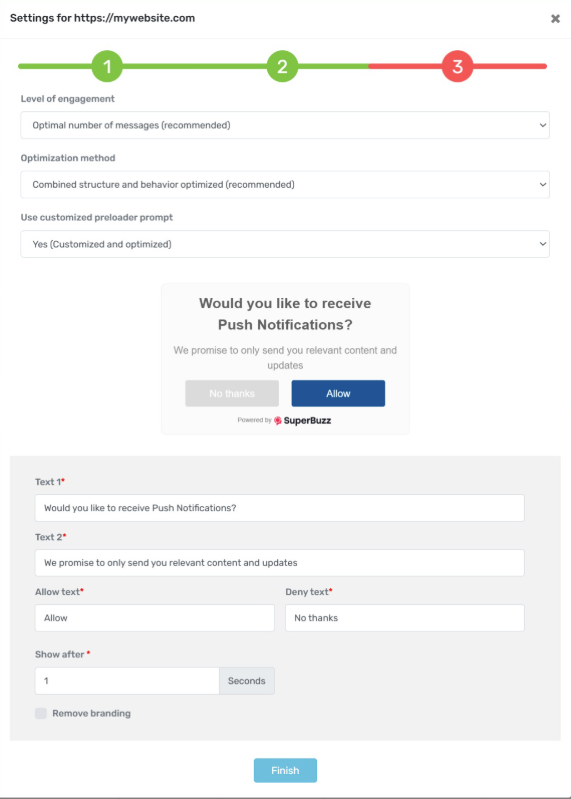Focus the Text 2 input field
This screenshot has height=799, width=571.
pos(280,563)
